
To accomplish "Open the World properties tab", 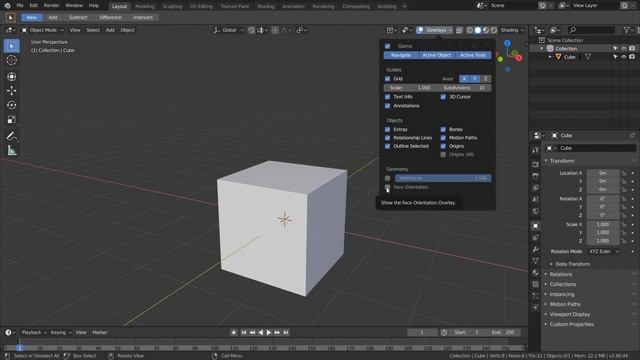I will point(535,211).
